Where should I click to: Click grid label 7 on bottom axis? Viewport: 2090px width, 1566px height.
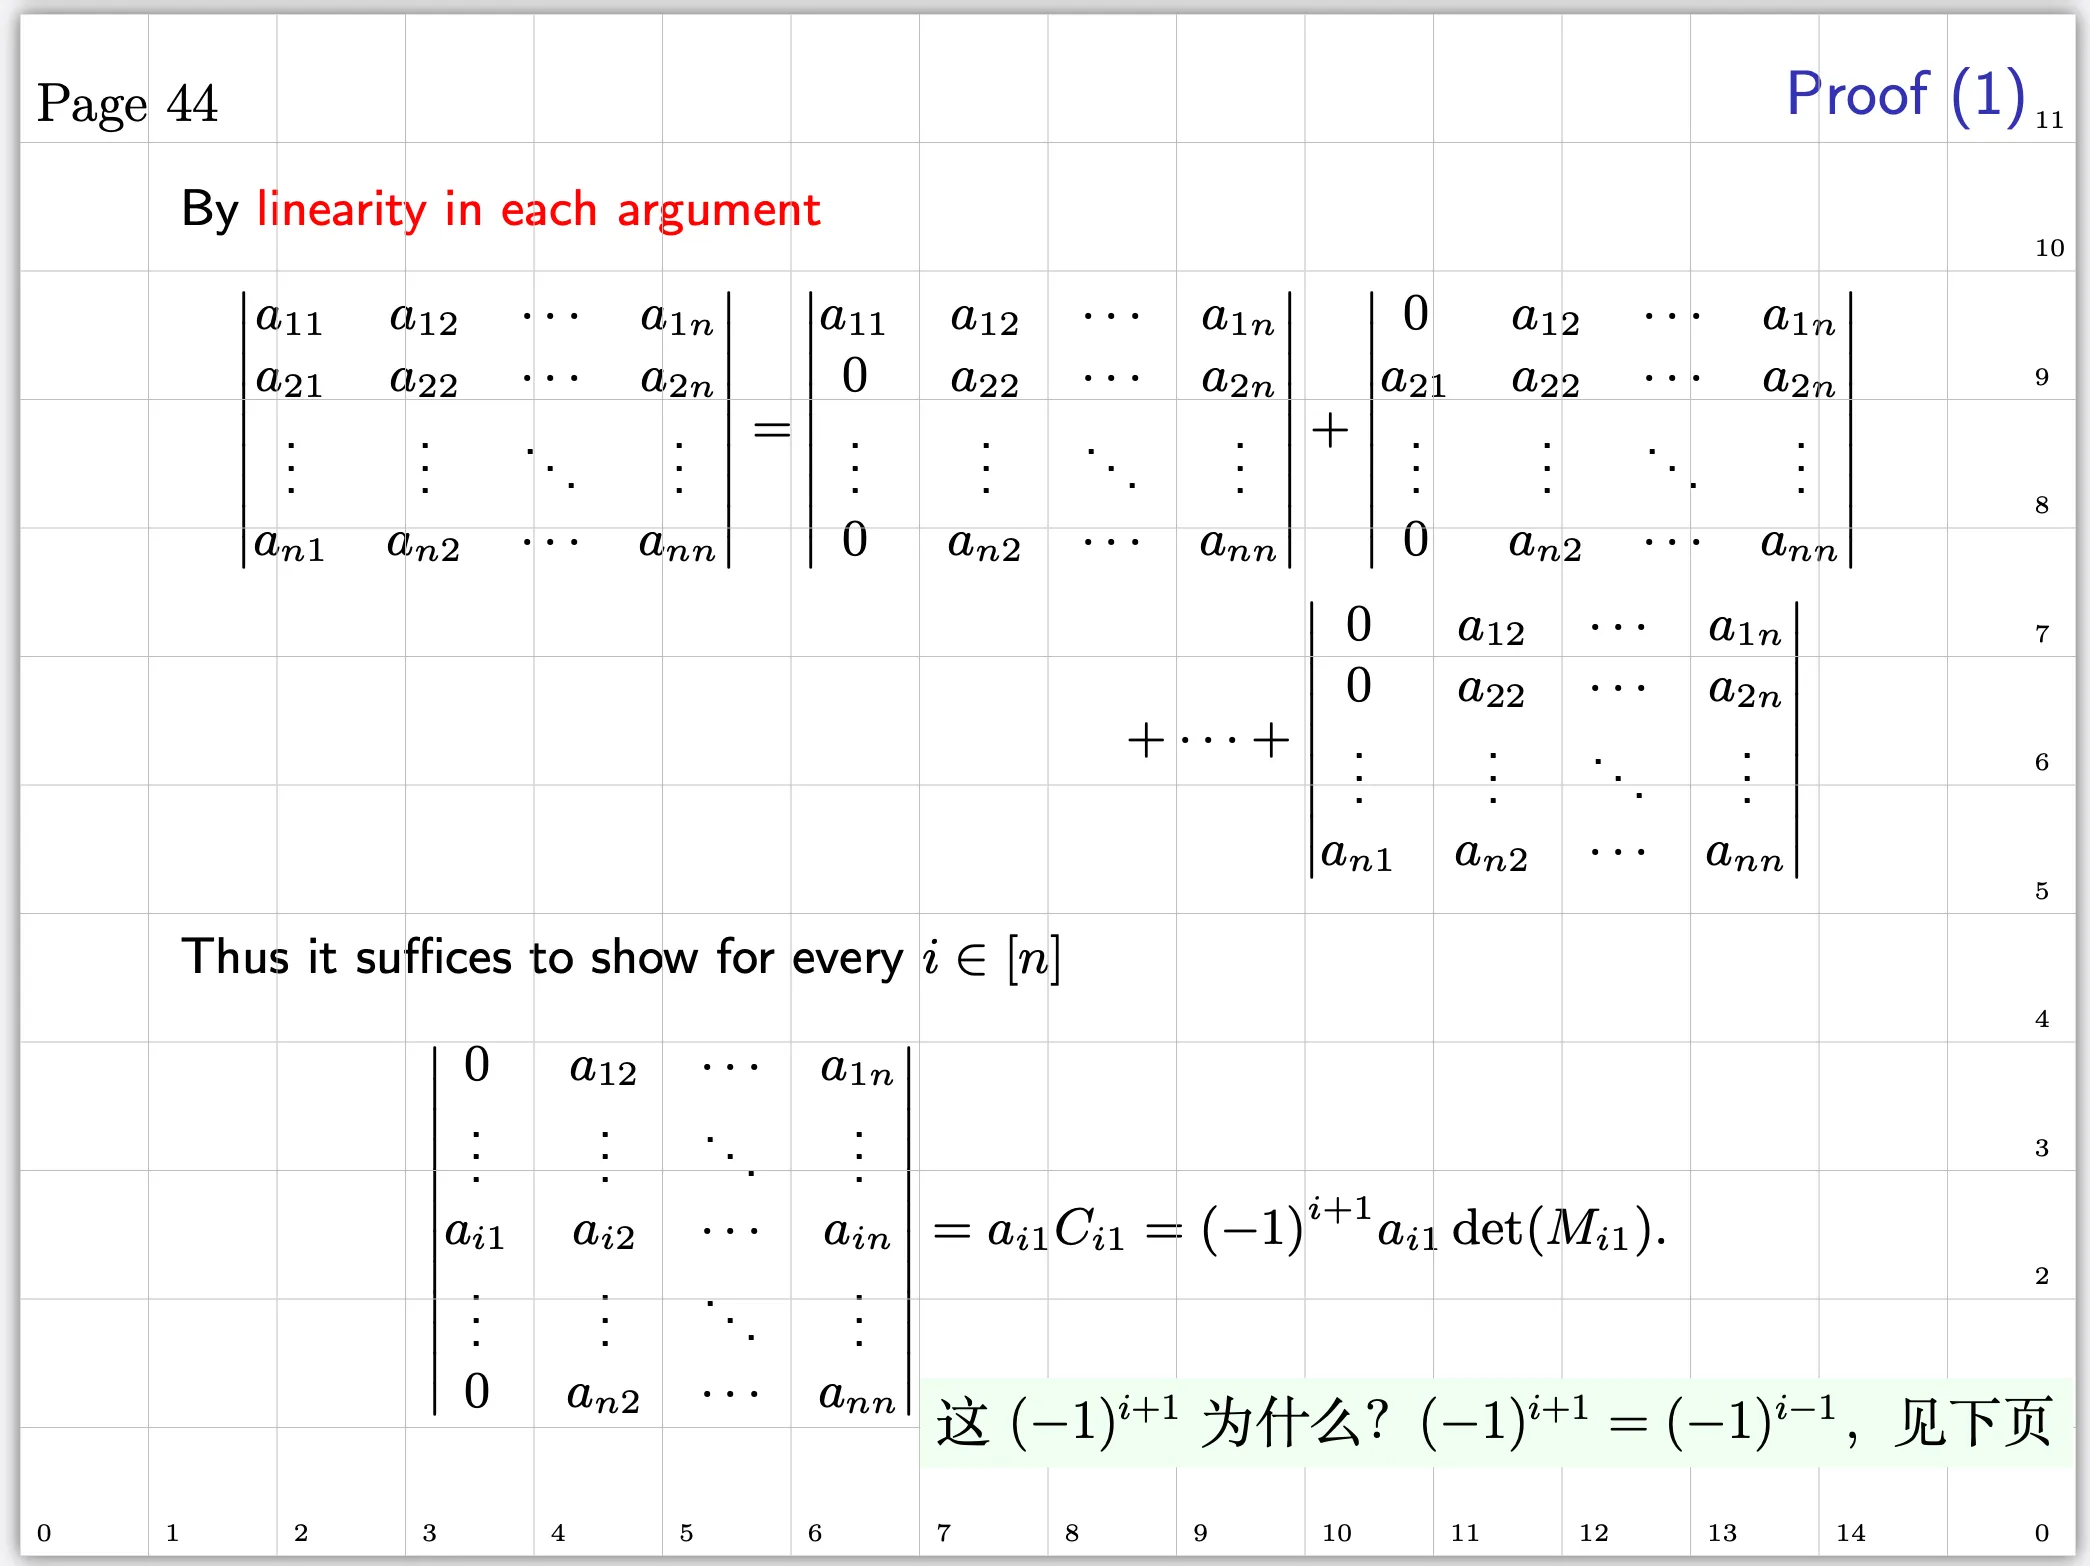[x=943, y=1533]
